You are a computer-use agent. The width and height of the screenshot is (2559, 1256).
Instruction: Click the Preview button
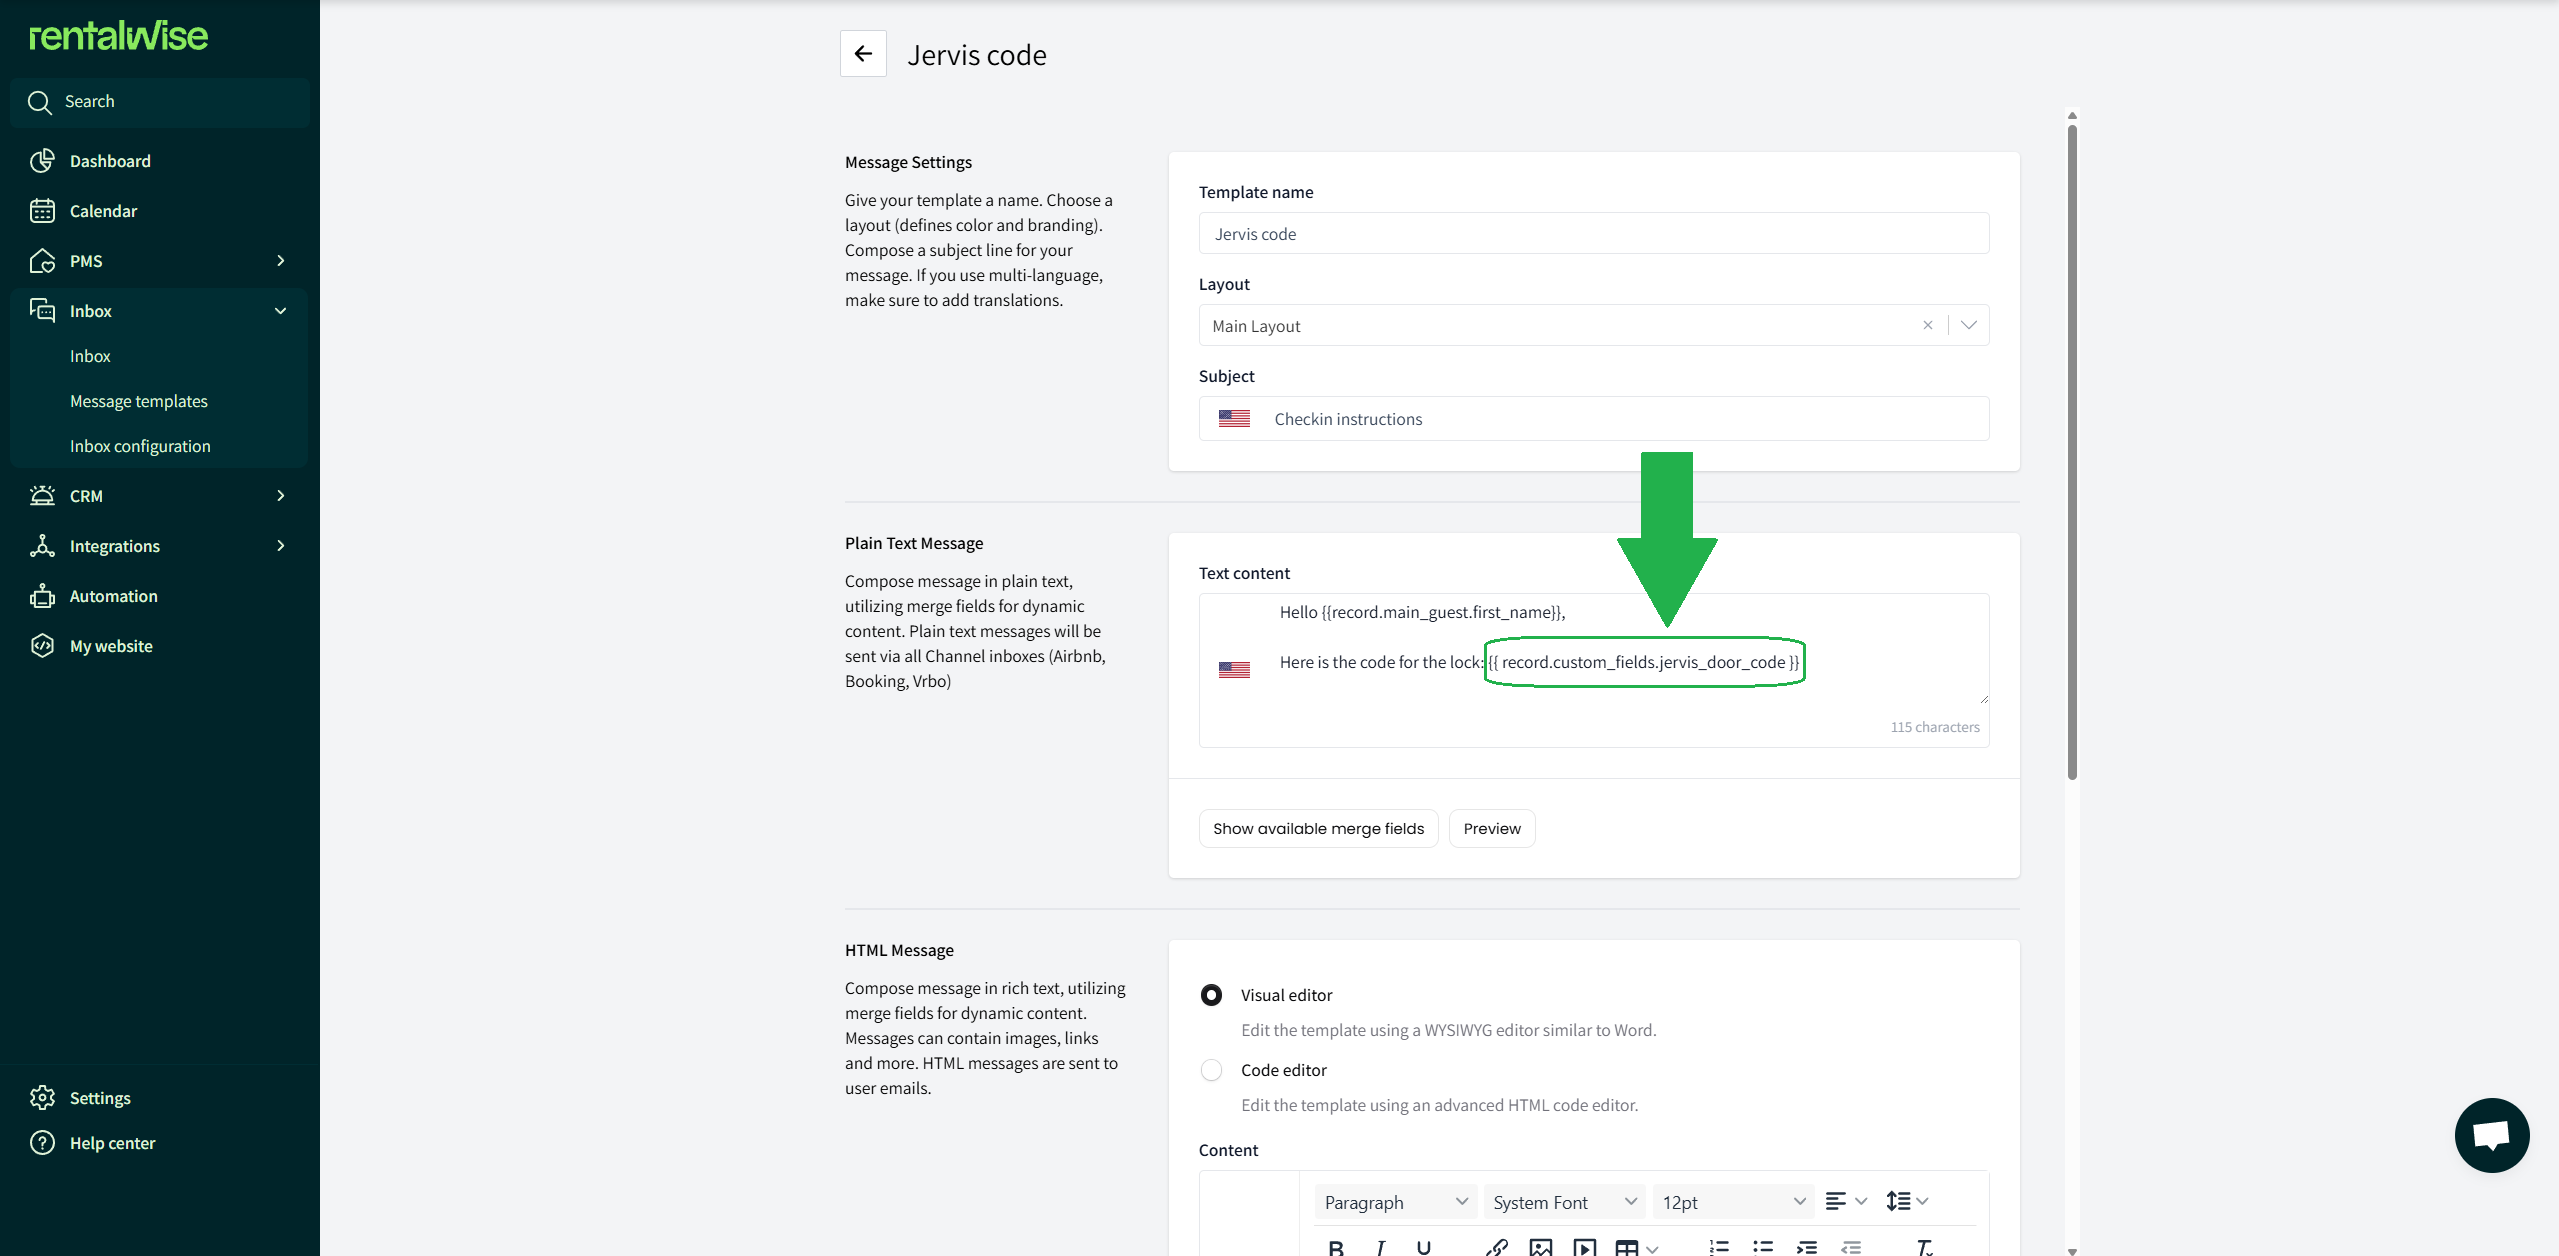1491,828
